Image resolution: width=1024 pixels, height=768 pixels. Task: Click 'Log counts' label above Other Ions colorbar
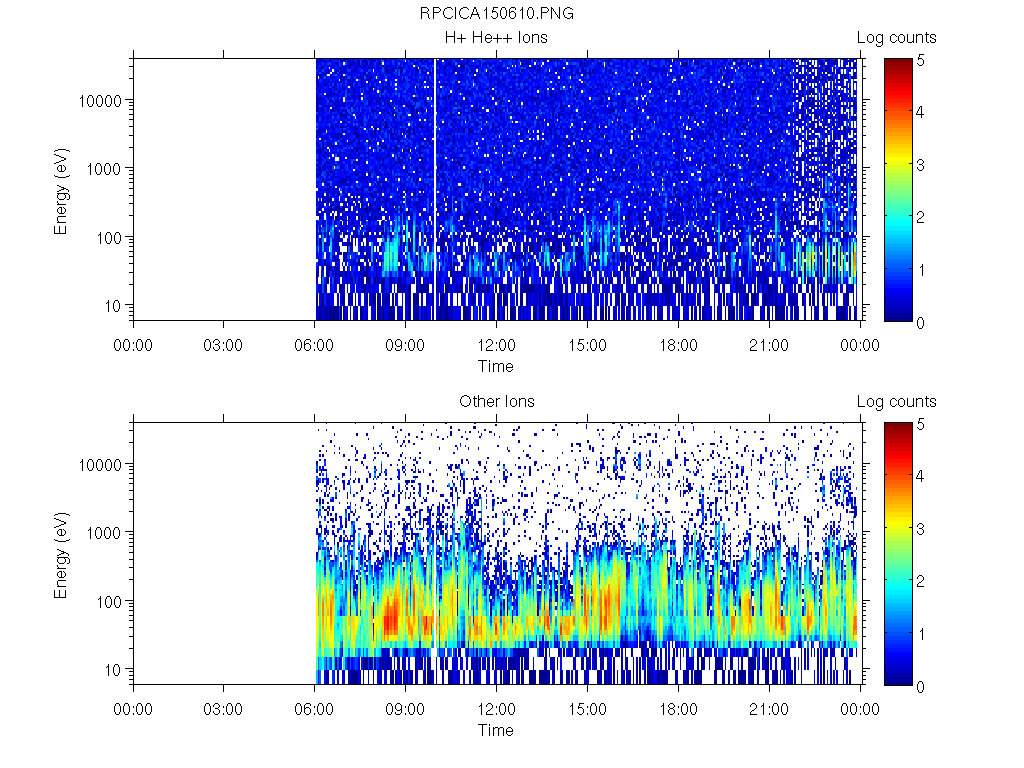click(x=896, y=402)
